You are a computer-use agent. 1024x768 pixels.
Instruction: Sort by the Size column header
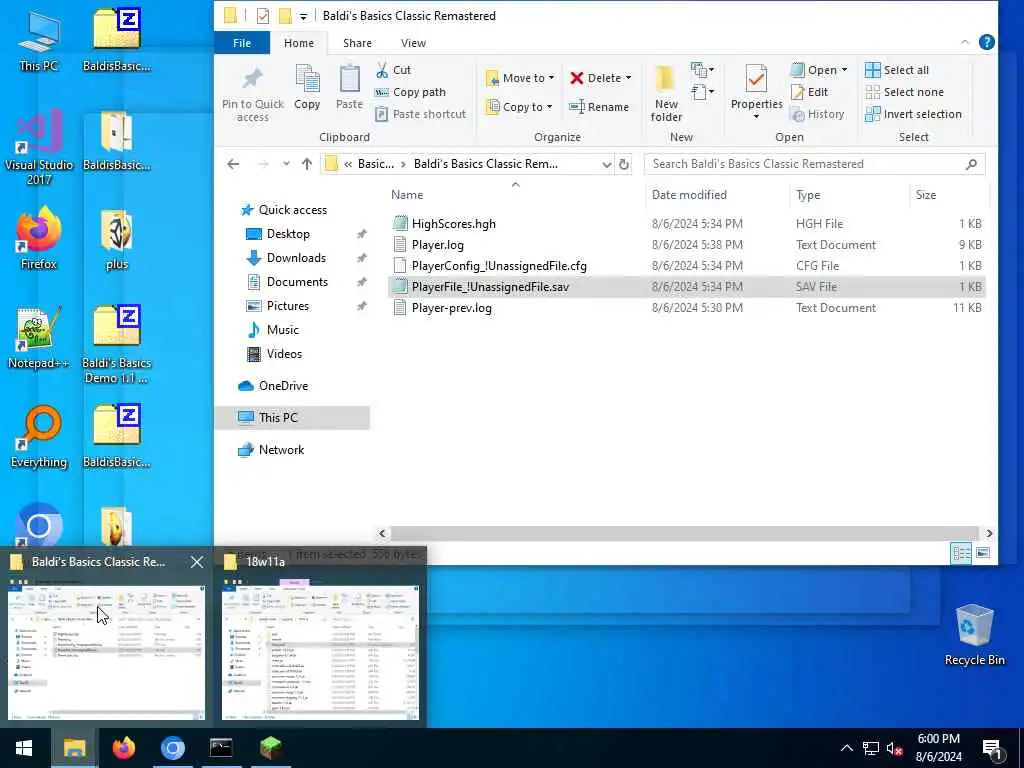tap(925, 195)
